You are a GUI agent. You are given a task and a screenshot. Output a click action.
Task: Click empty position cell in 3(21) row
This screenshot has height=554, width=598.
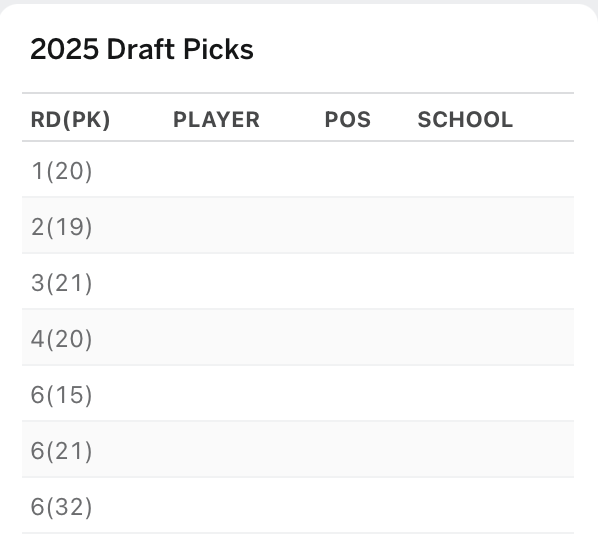click(x=363, y=281)
